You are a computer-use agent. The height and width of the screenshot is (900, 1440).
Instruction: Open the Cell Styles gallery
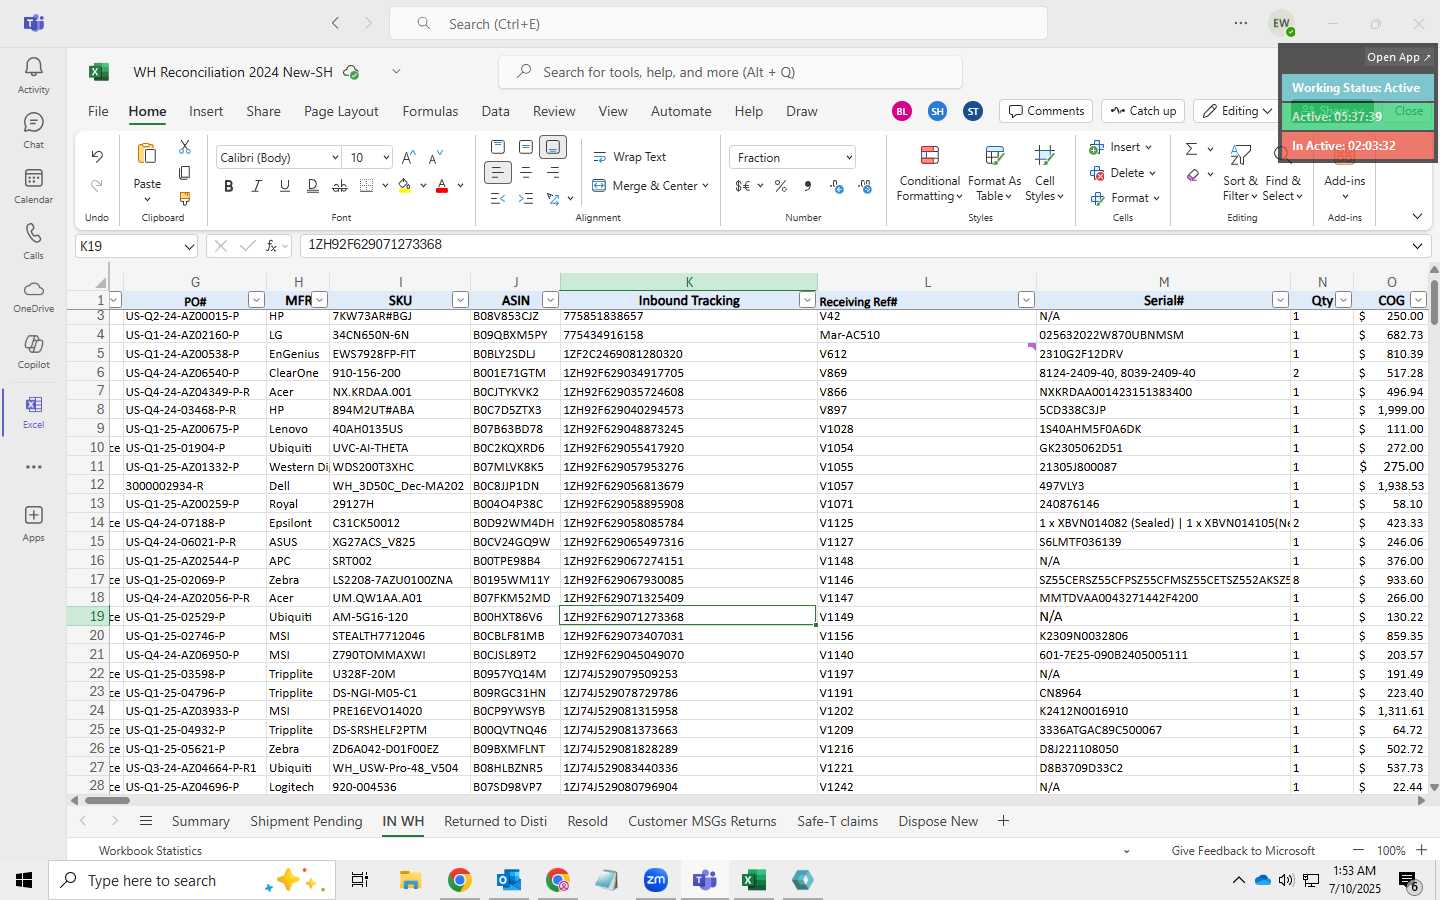1045,174
